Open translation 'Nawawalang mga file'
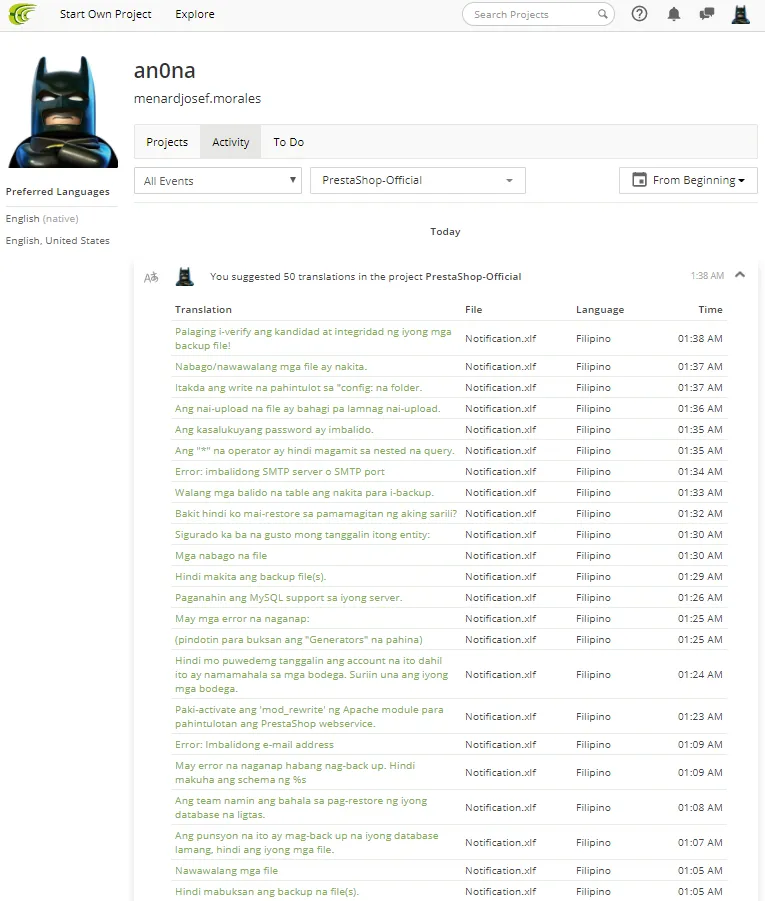The height and width of the screenshot is (901, 765). 226,871
